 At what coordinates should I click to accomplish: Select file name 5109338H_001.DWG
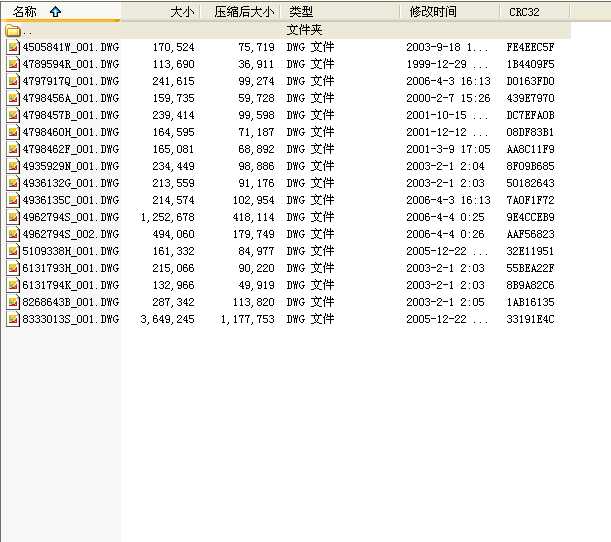(x=71, y=251)
